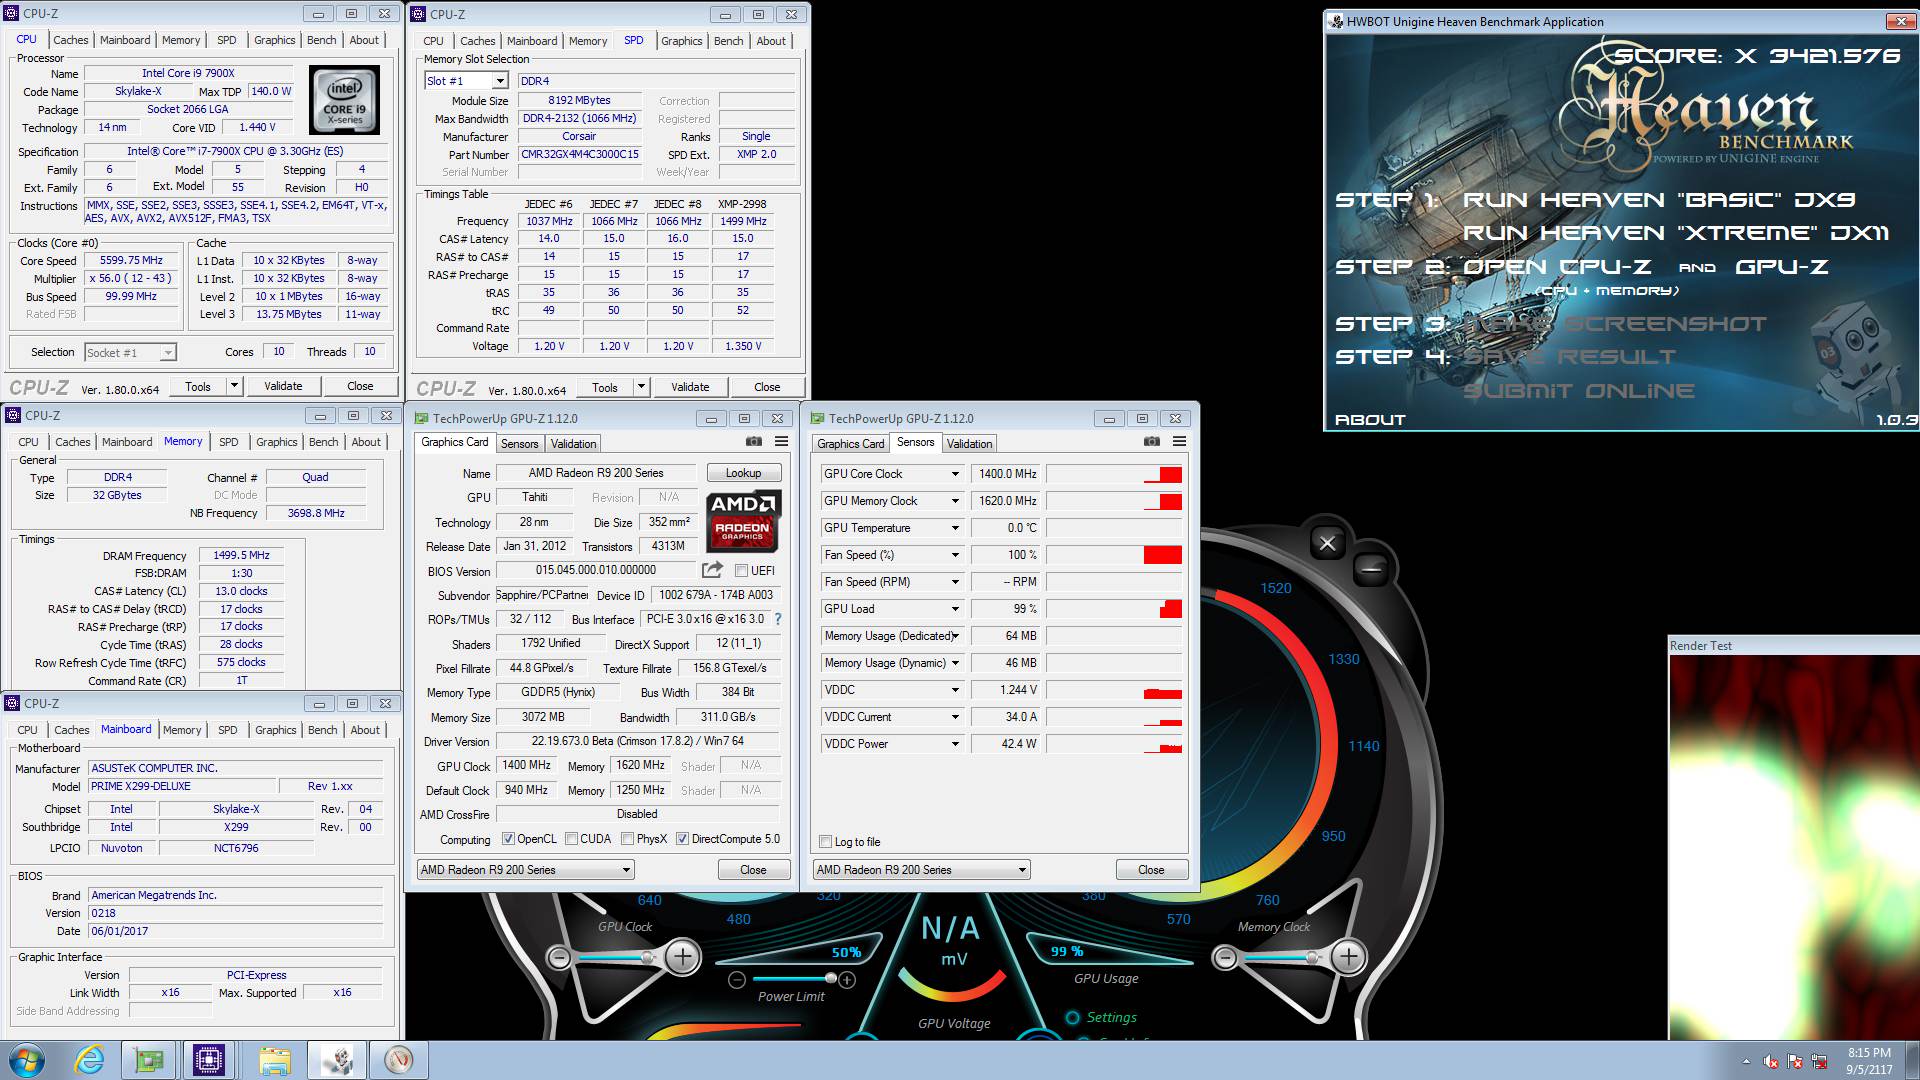Open hamburger menu in Graphics Card GPU-Z window
This screenshot has width=1920, height=1080.
coord(782,441)
